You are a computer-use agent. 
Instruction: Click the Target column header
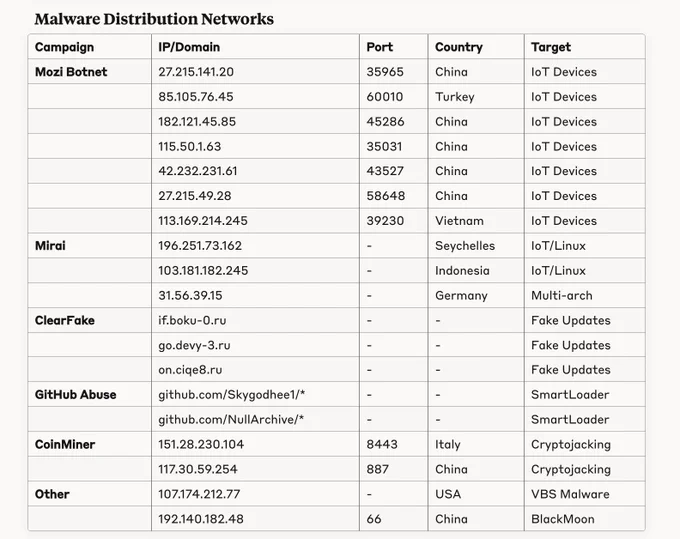coord(551,47)
